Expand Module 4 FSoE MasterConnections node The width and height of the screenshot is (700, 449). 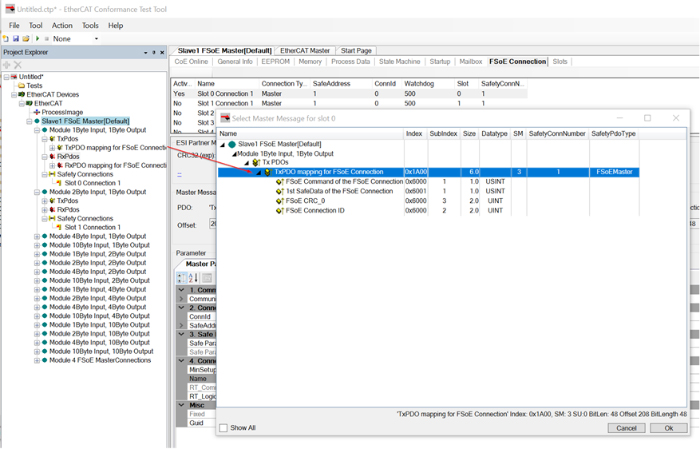pos(37,361)
